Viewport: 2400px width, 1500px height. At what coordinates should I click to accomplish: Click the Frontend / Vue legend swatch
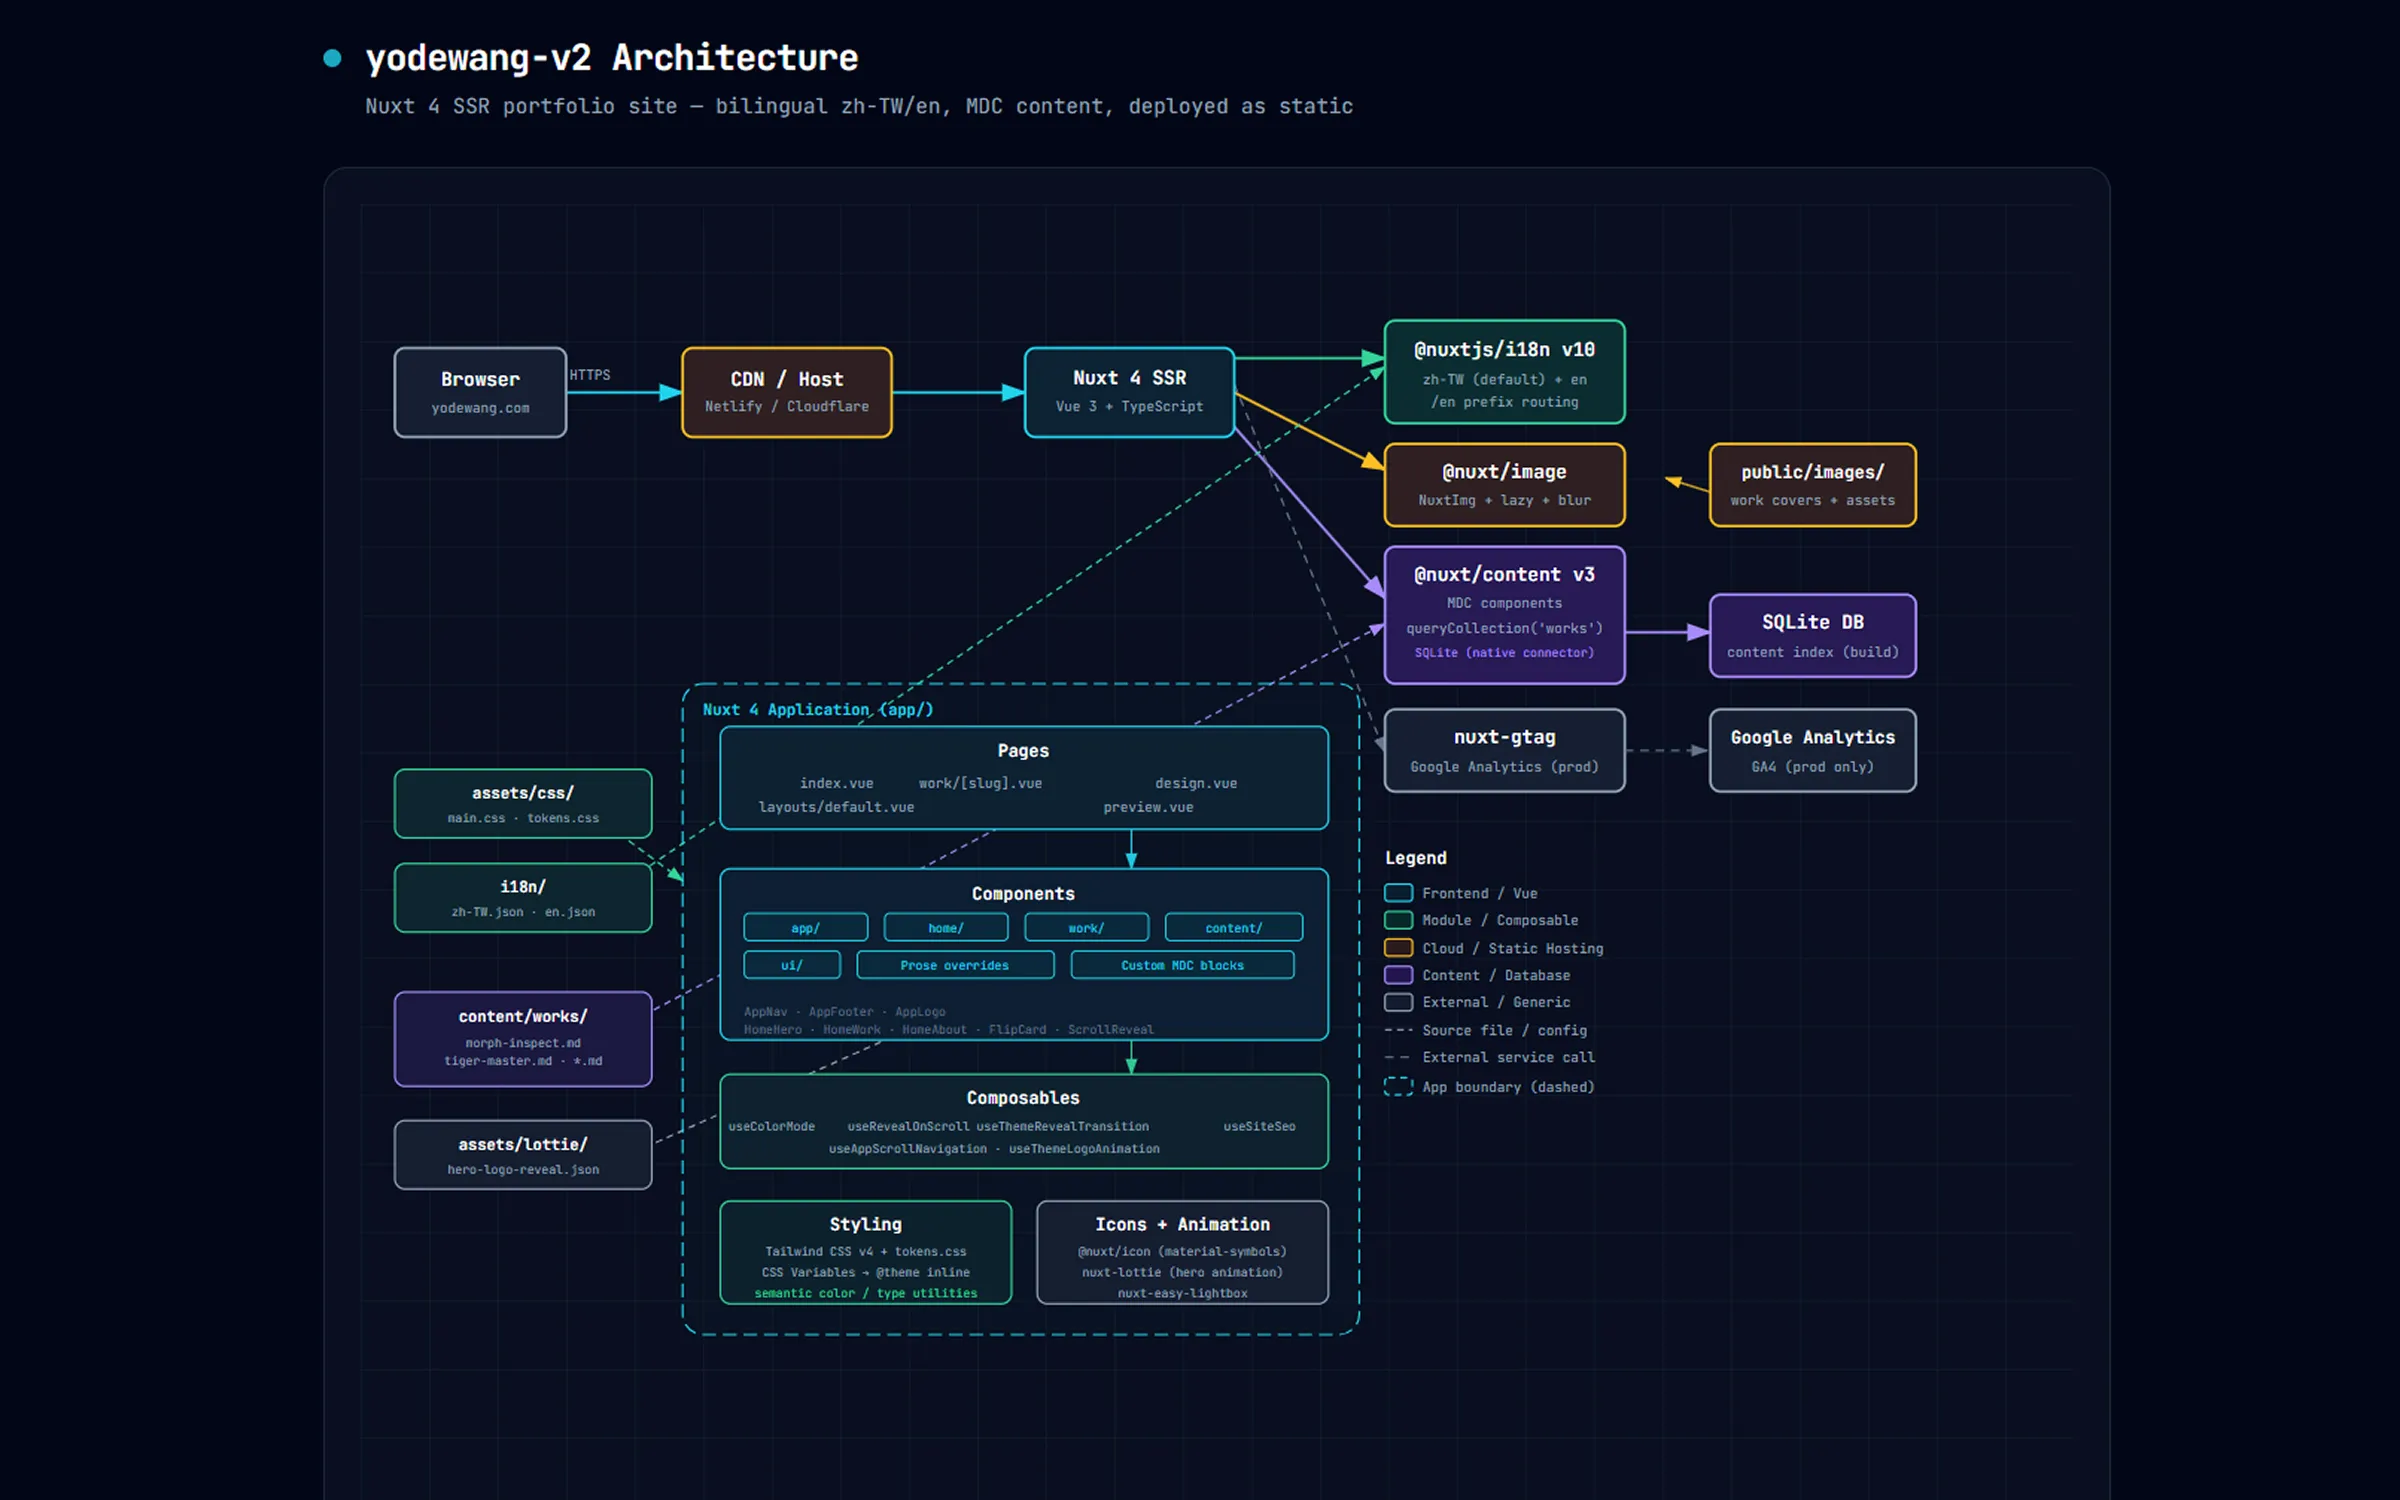[1398, 893]
